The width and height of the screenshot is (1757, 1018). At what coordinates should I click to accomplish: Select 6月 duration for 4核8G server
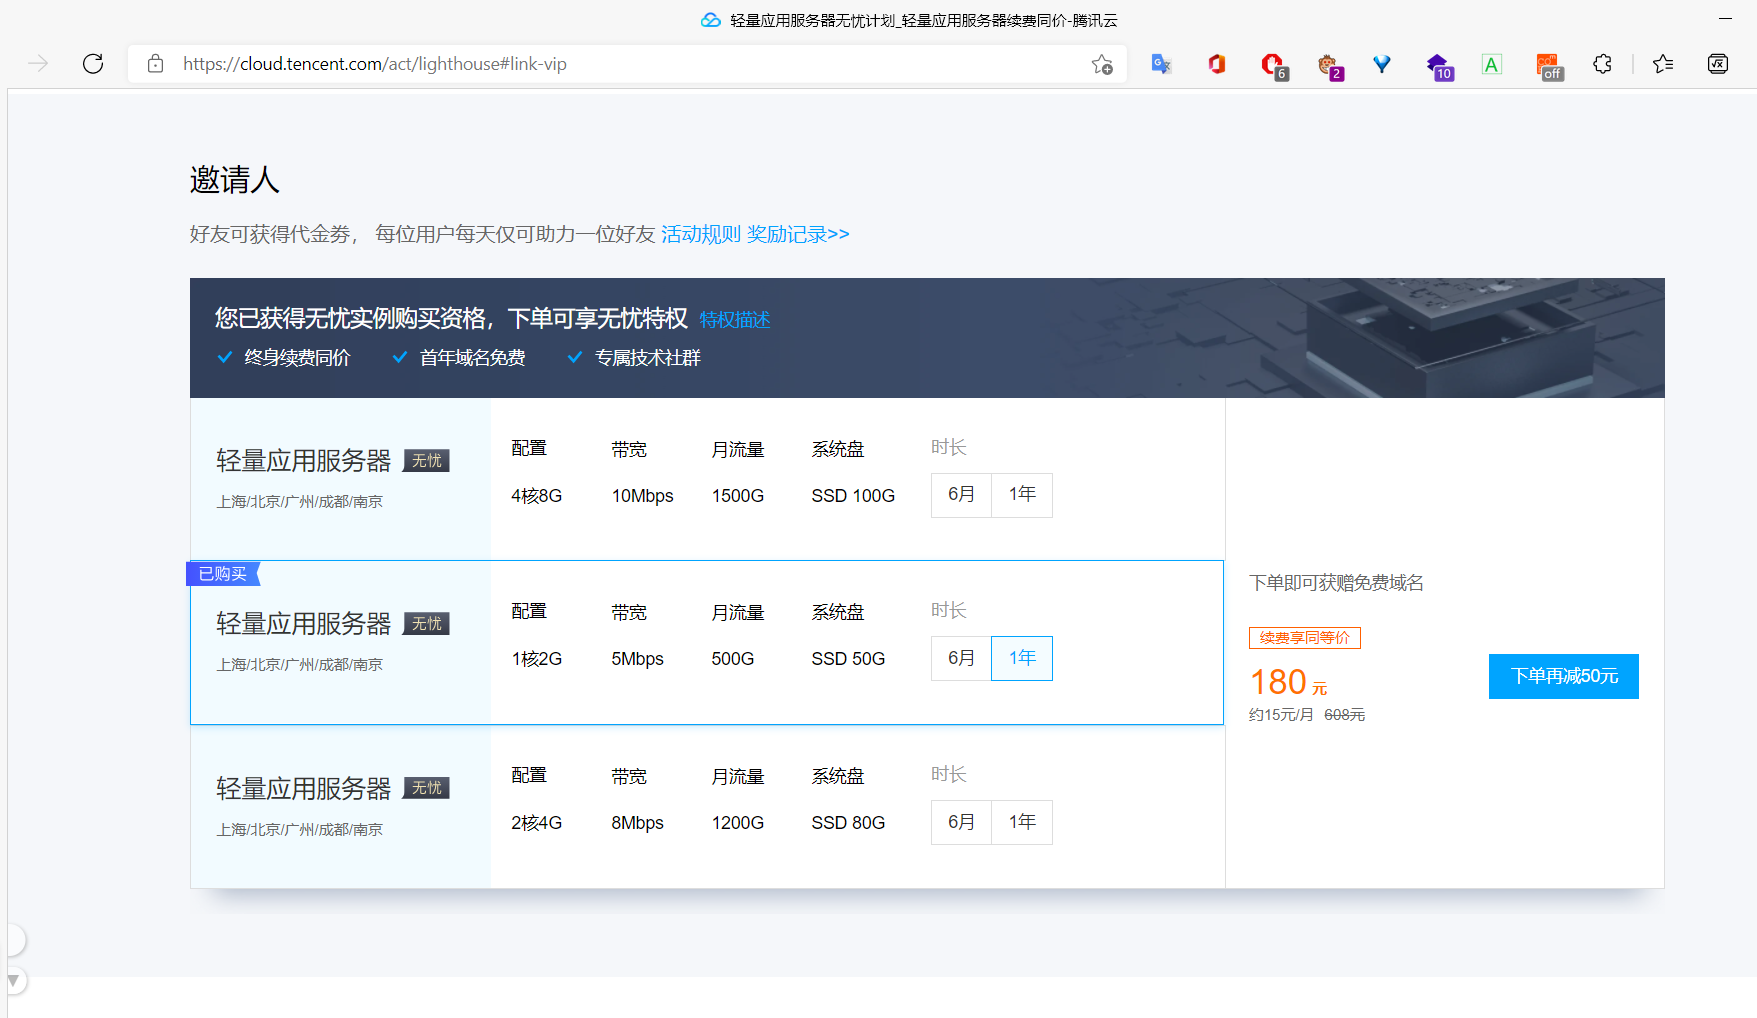[961, 495]
